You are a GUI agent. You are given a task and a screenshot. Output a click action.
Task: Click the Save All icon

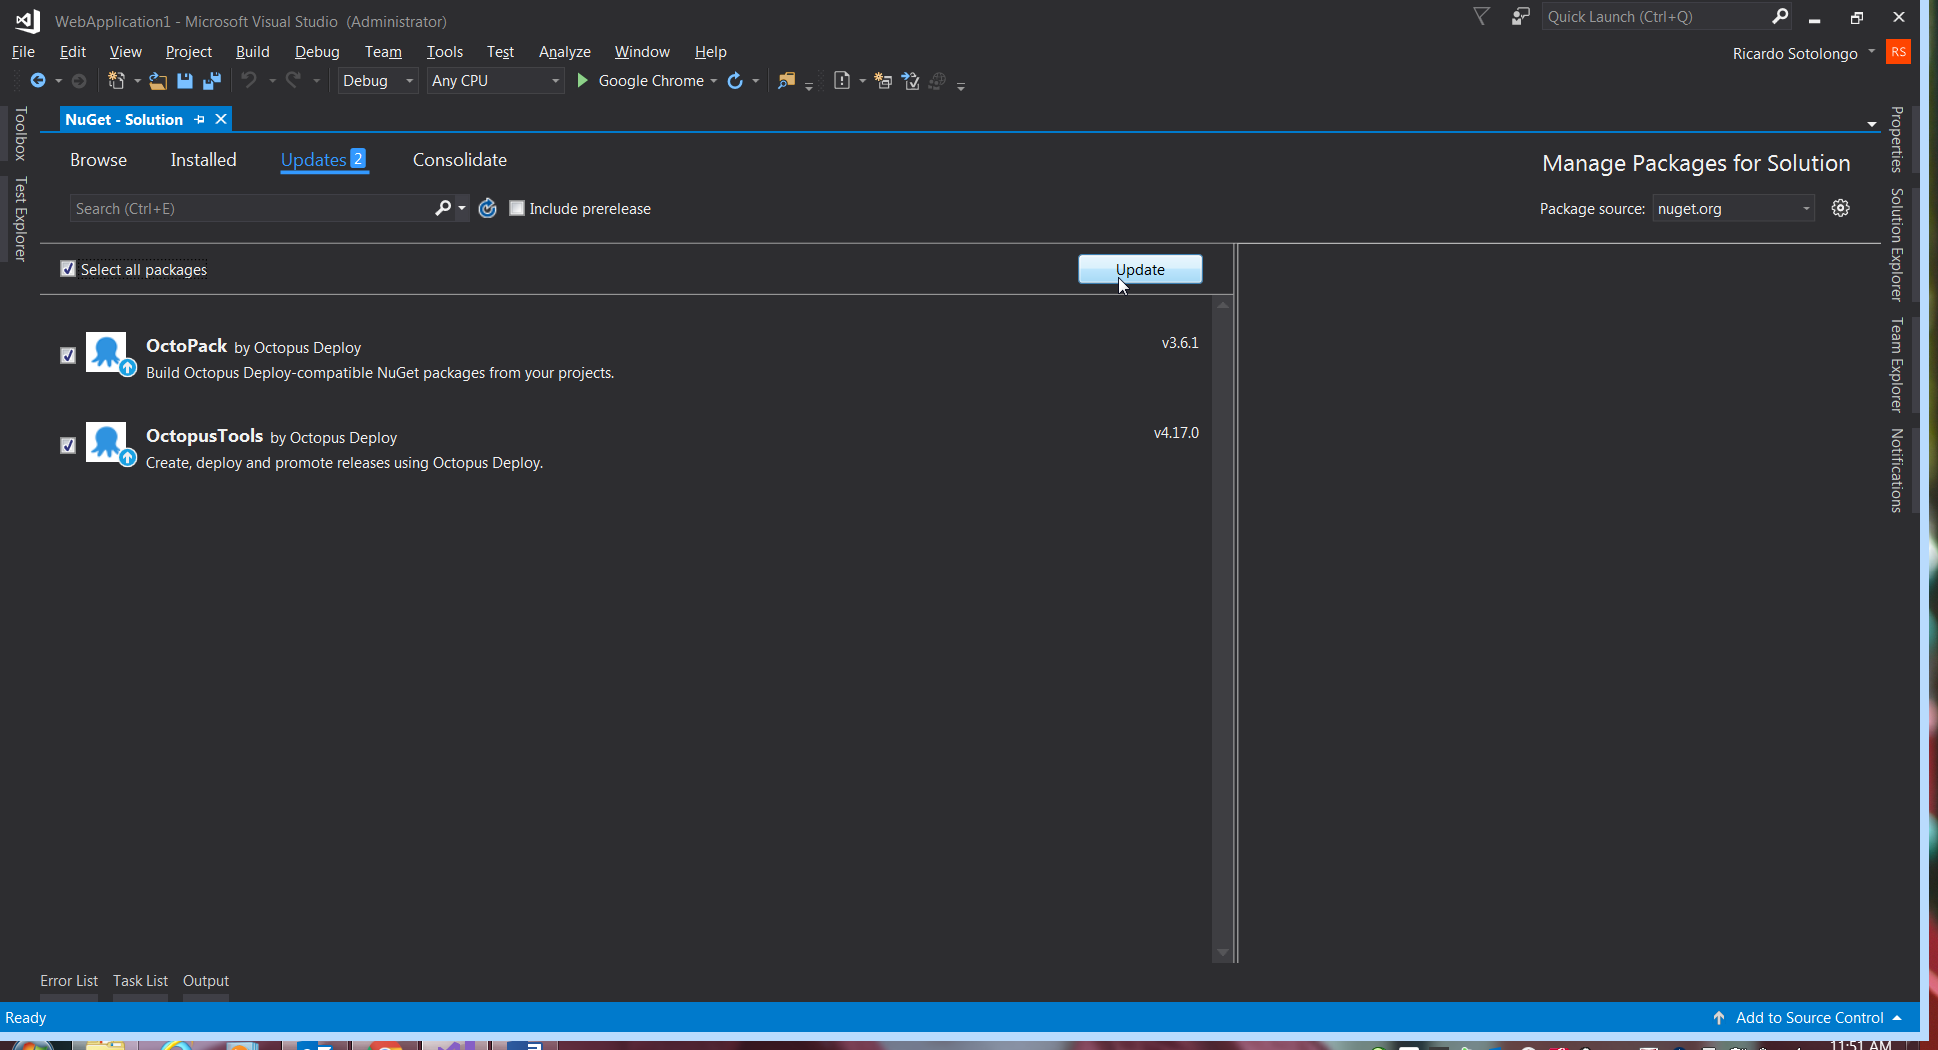pos(212,81)
